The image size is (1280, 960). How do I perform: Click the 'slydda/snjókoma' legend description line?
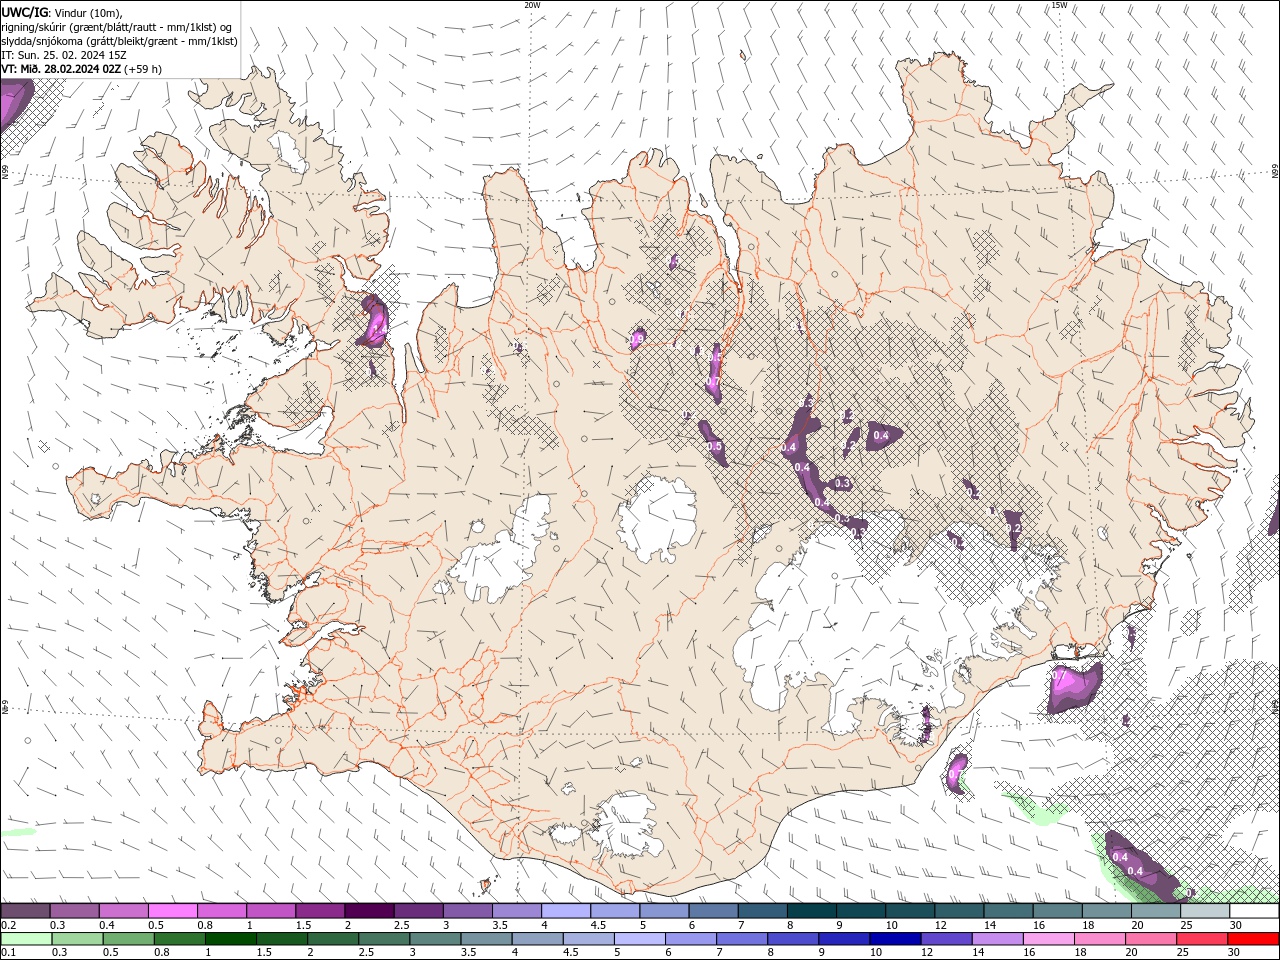coord(119,41)
